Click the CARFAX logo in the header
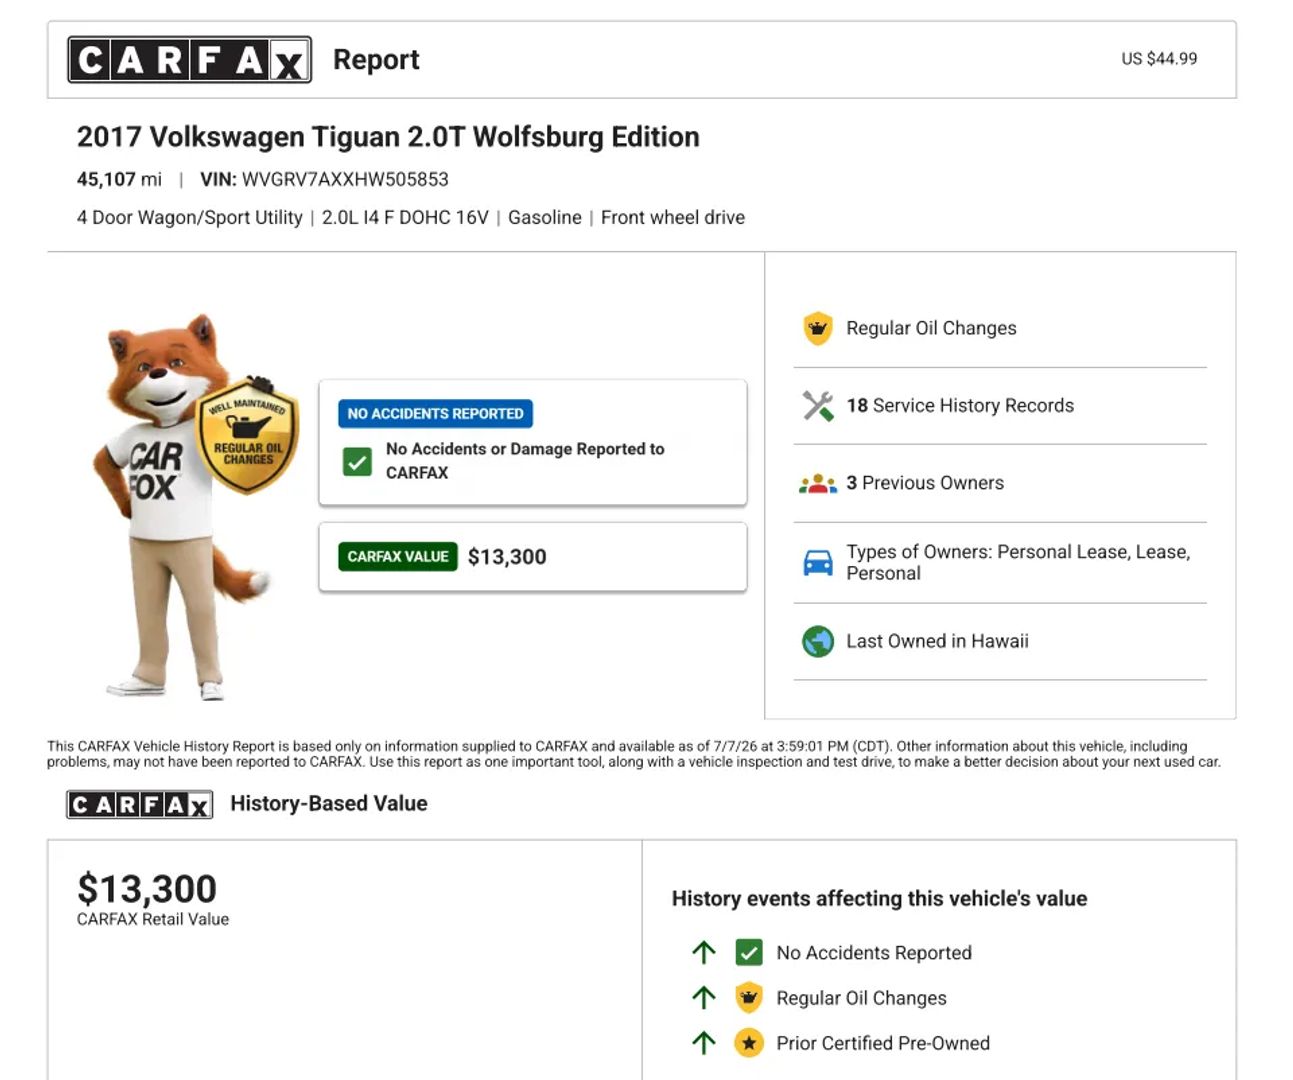The image size is (1293, 1080). [x=189, y=60]
